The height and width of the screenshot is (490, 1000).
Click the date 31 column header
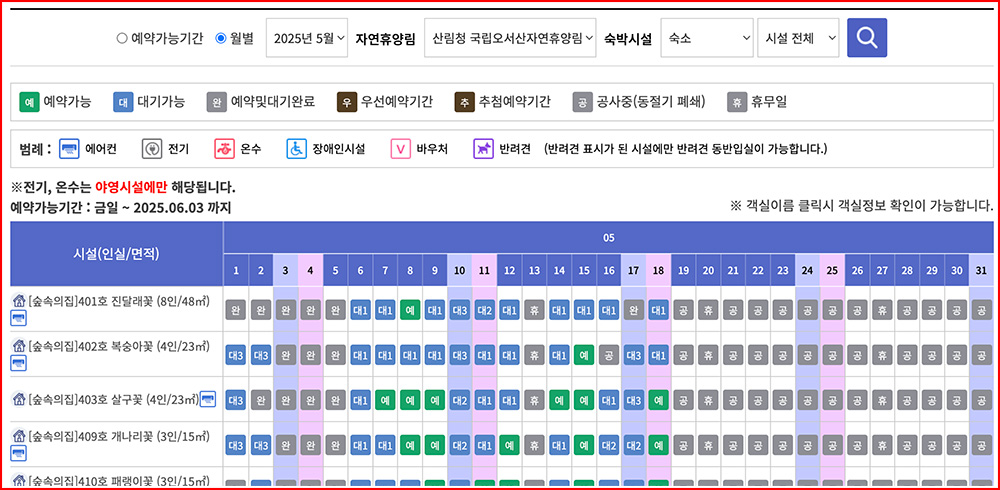[982, 270]
